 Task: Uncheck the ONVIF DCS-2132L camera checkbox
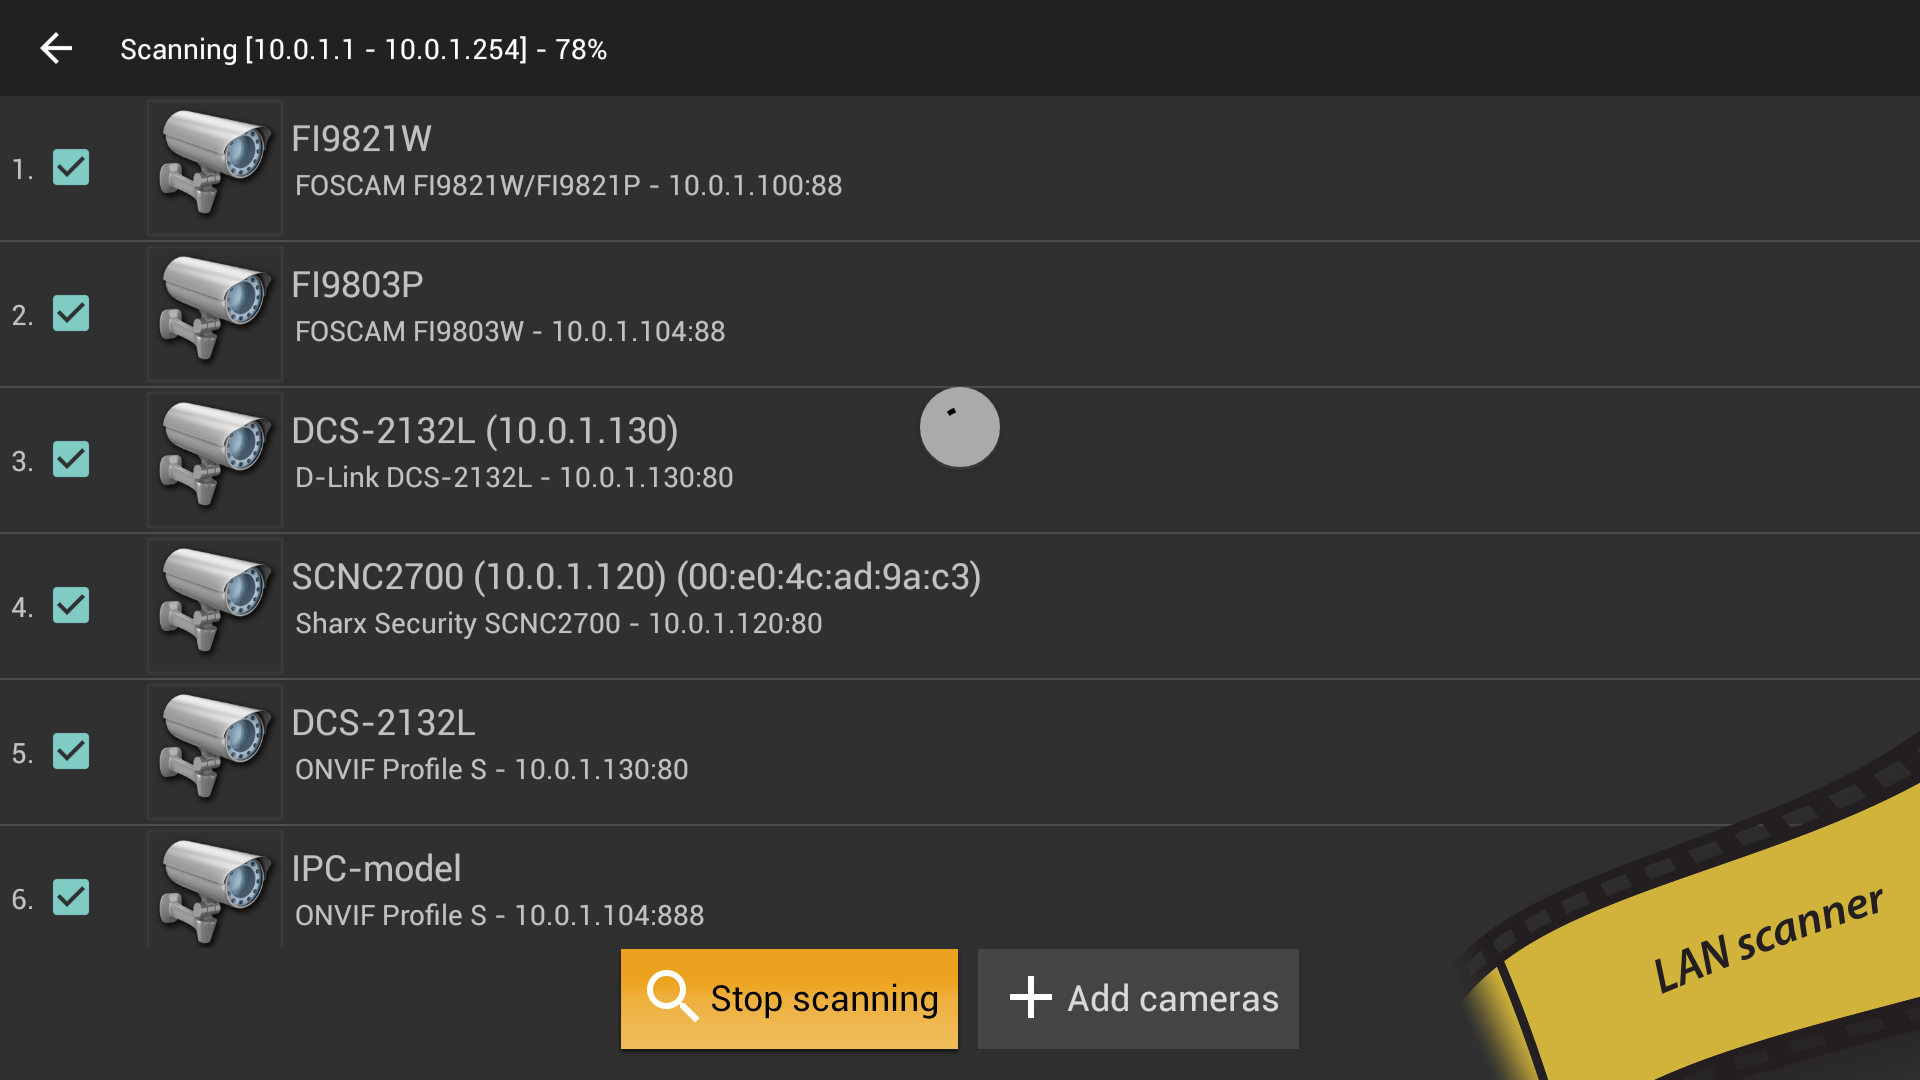click(x=71, y=752)
